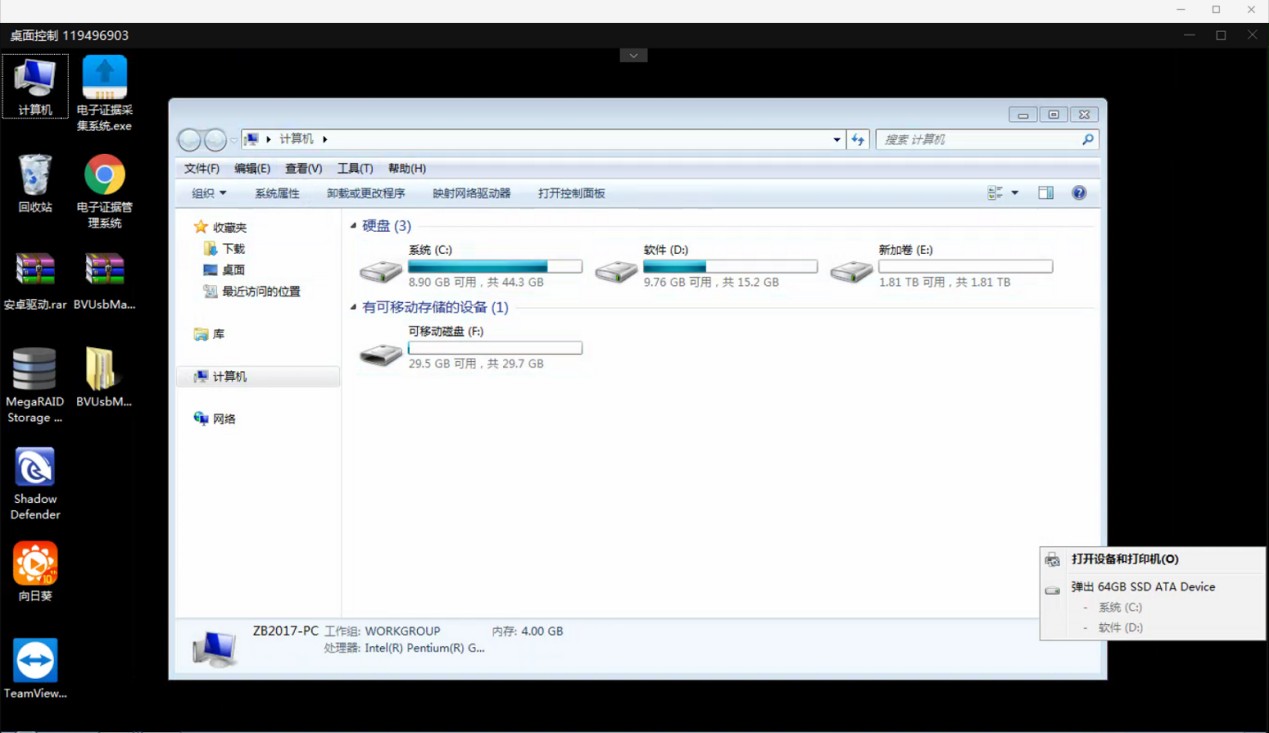The height and width of the screenshot is (733, 1269).
Task: Open the 回收站 recycle bin icon
Action: (x=35, y=176)
